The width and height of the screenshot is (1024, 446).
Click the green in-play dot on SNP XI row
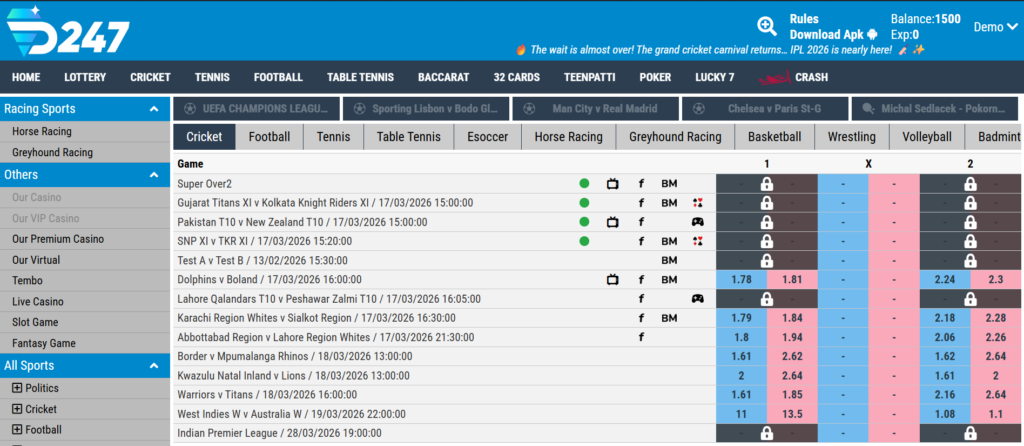tap(584, 241)
